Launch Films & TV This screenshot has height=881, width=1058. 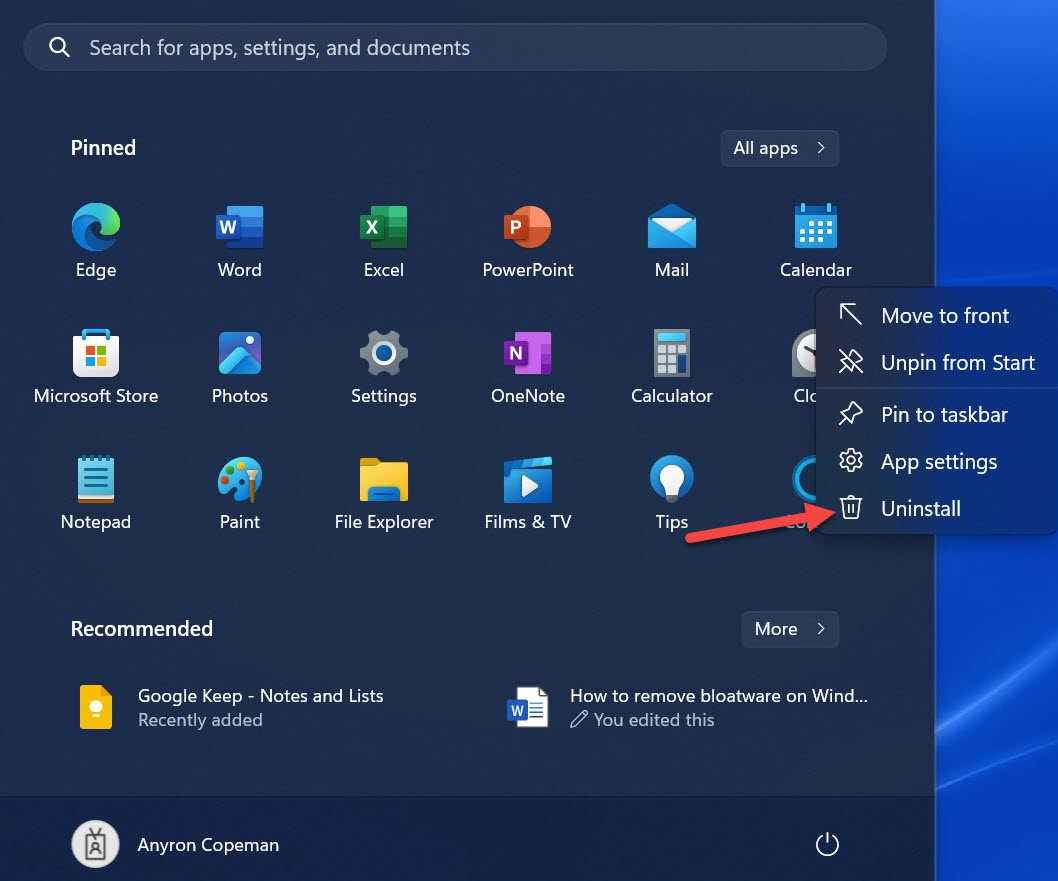[x=528, y=492]
